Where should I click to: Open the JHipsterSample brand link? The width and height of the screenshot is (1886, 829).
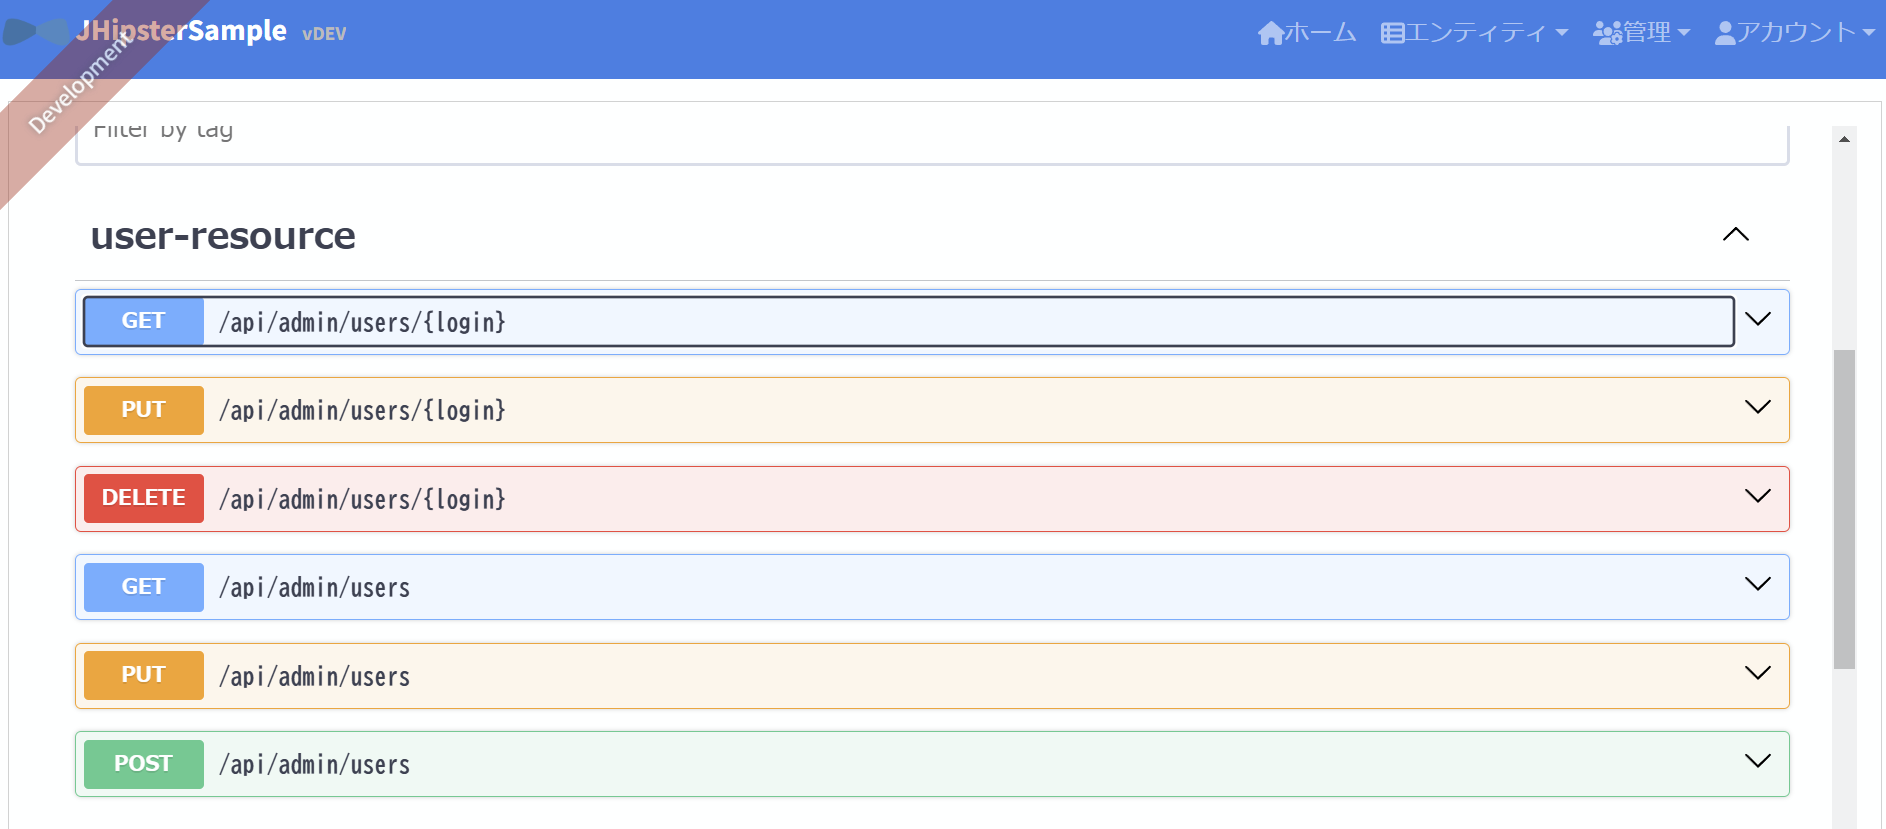(x=181, y=31)
